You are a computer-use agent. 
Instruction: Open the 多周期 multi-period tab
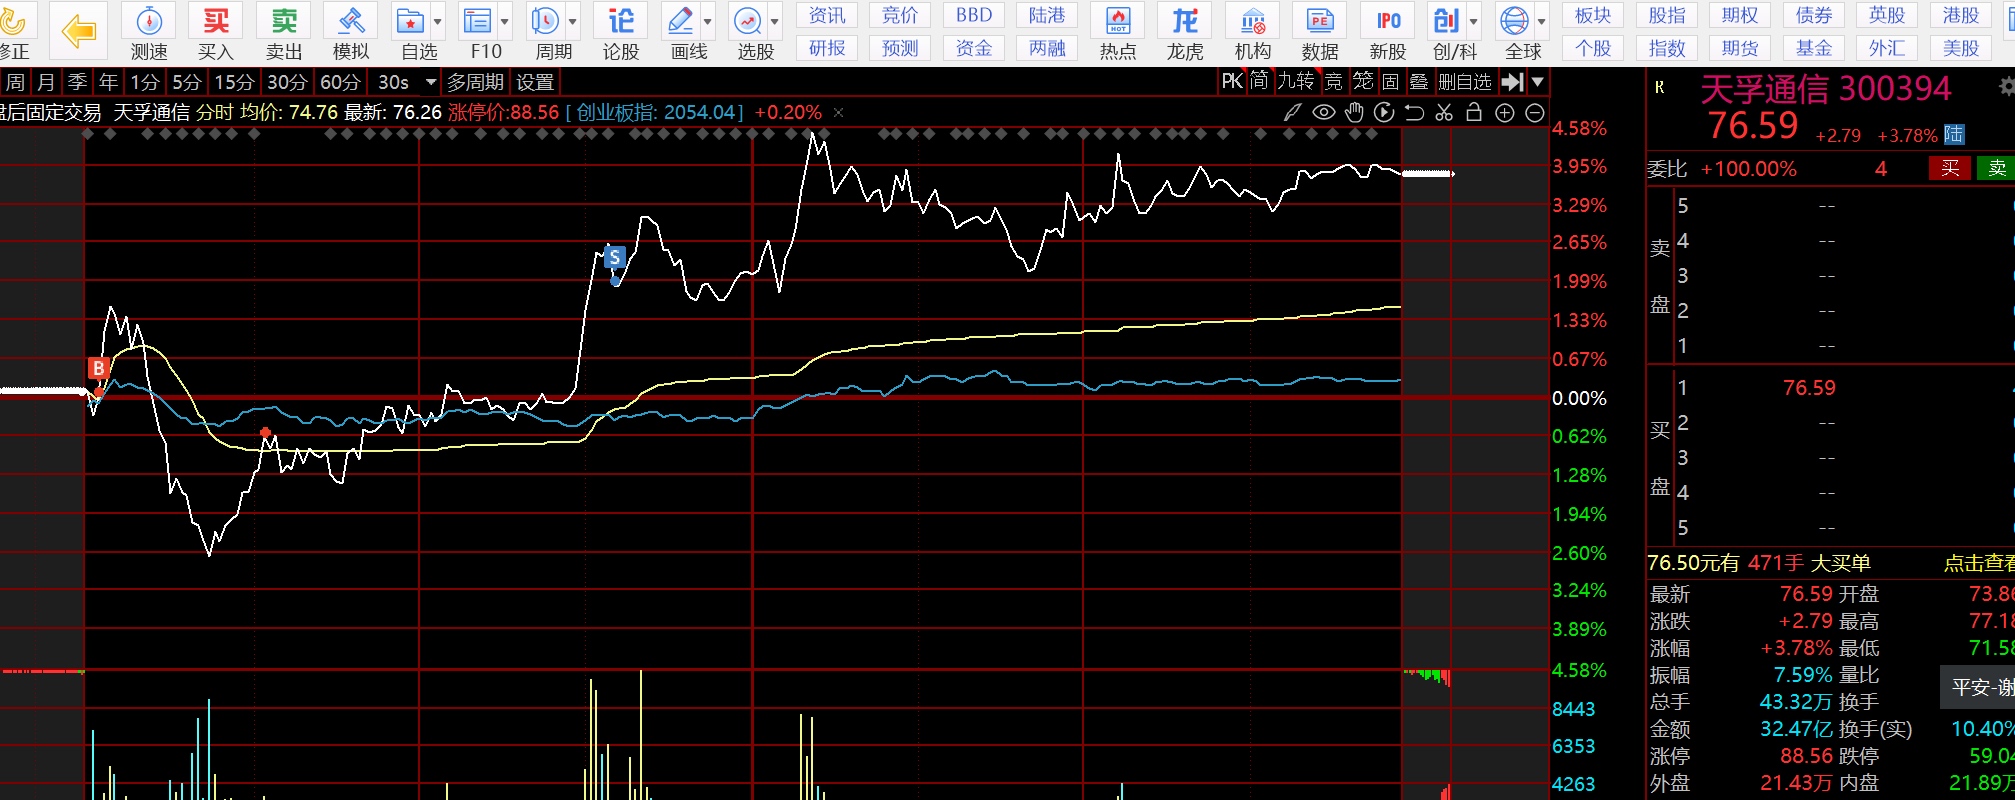click(475, 82)
